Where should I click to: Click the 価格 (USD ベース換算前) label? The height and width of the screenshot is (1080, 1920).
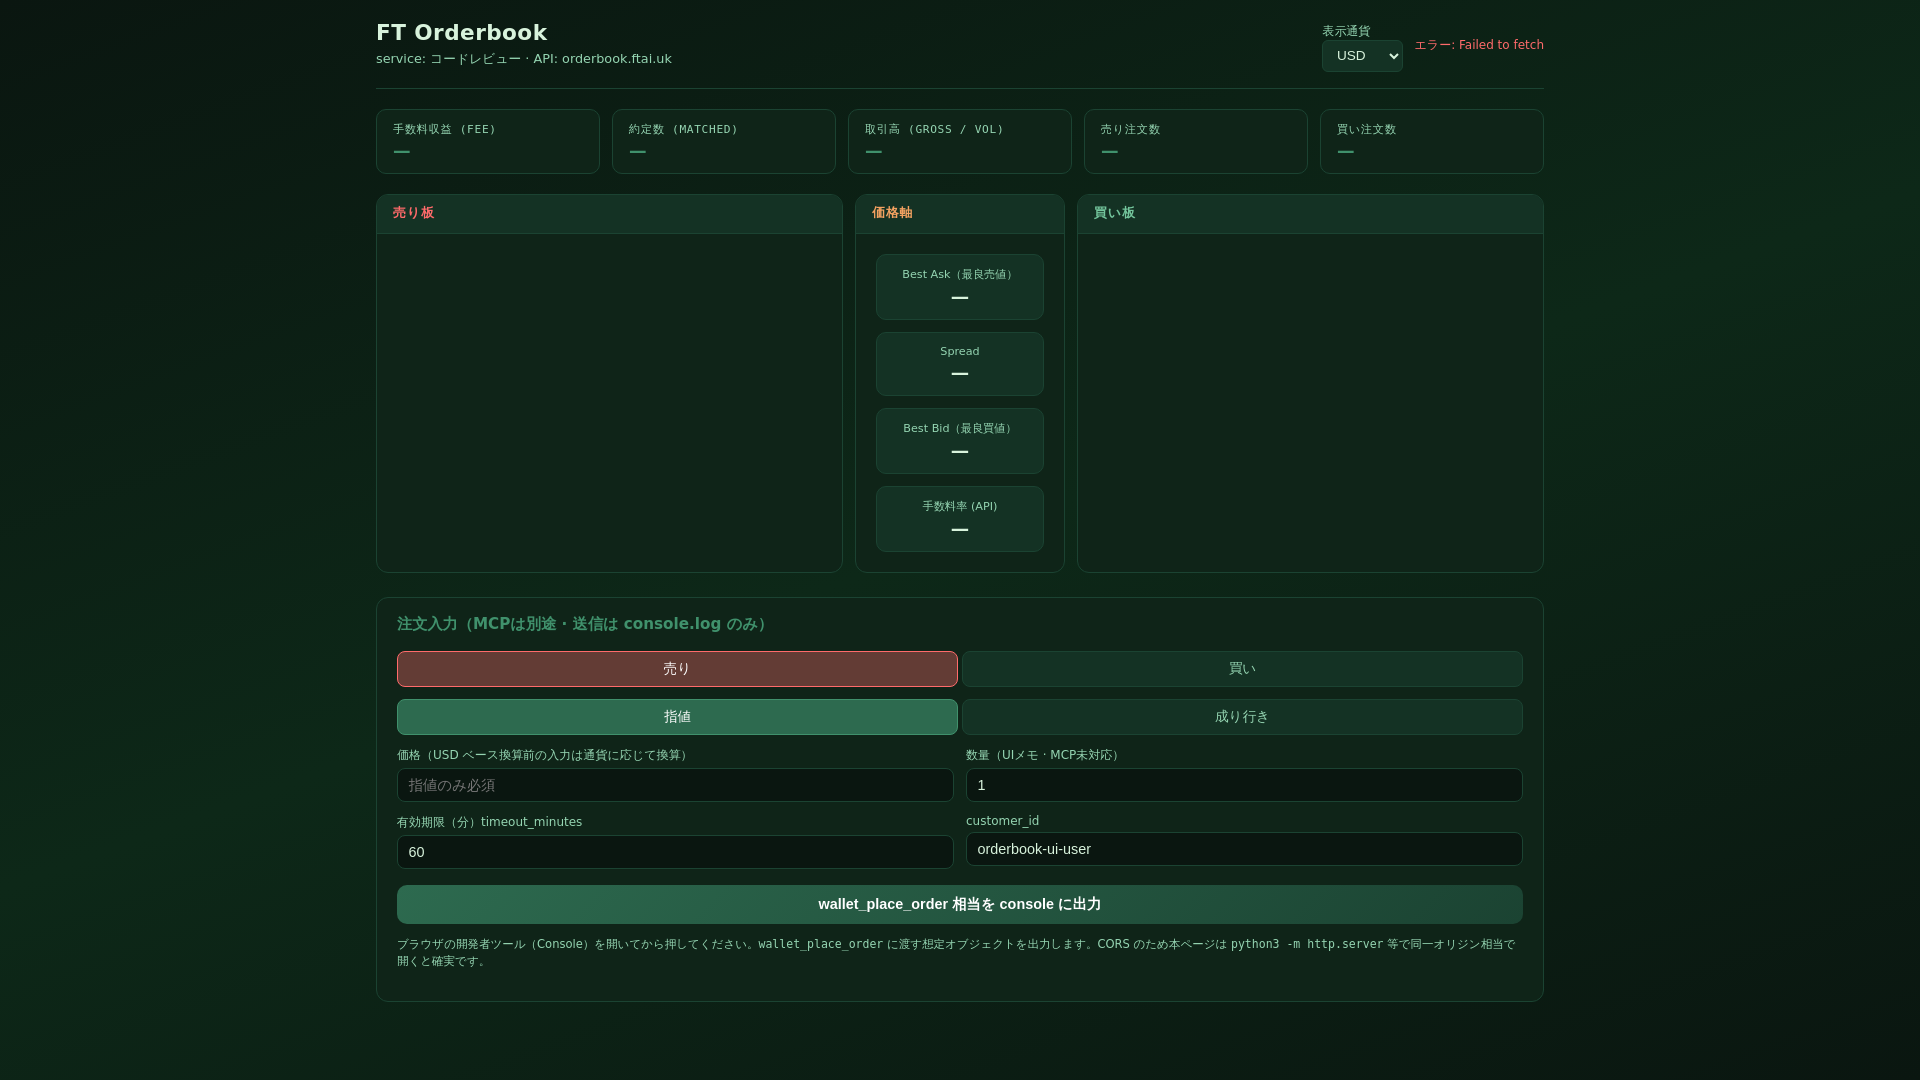543,755
